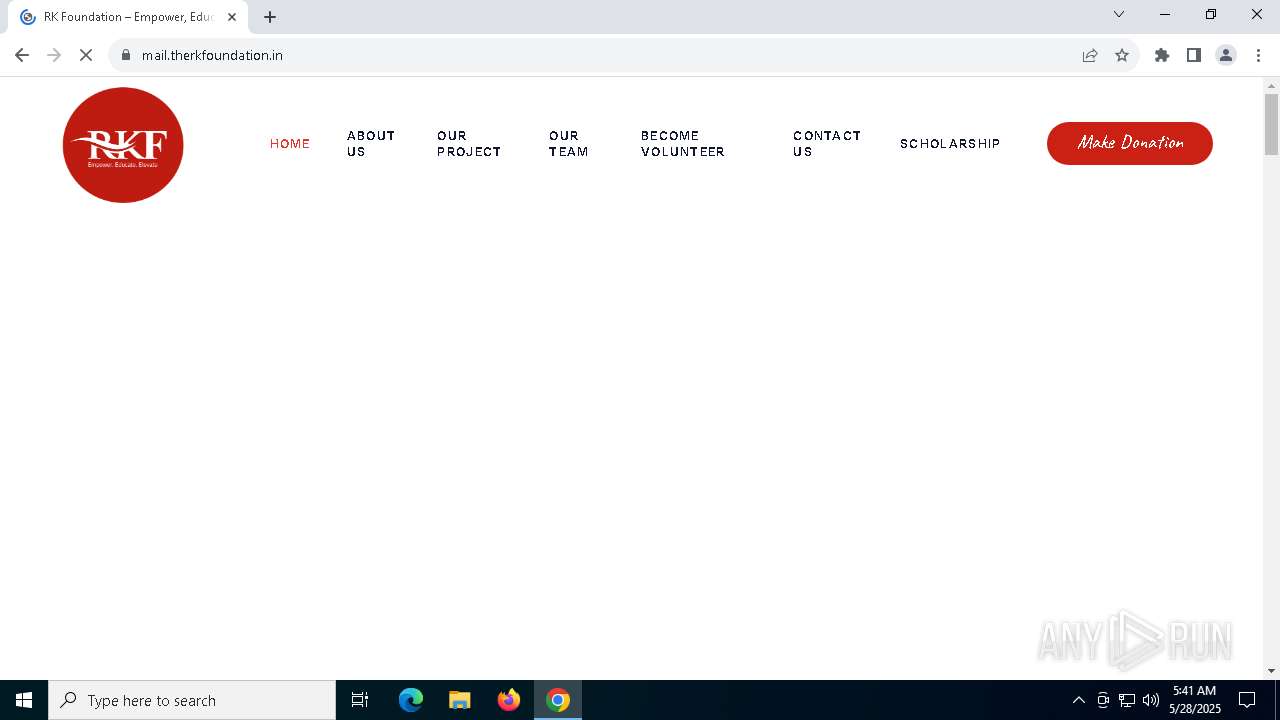Click the Make Donation button
Viewport: 1280px width, 720px height.
coord(1130,143)
